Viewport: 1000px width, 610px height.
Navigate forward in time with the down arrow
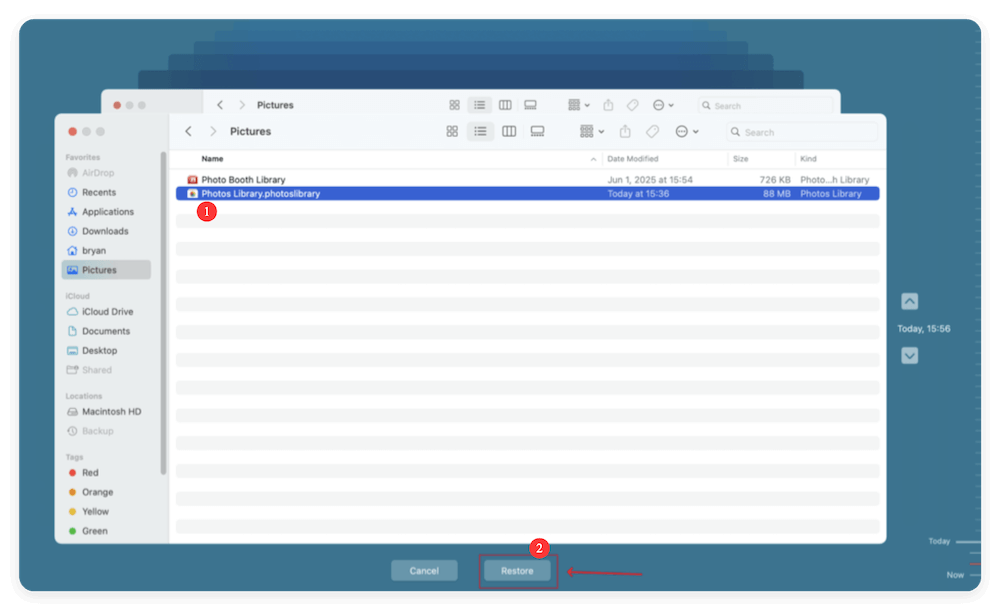tap(909, 355)
